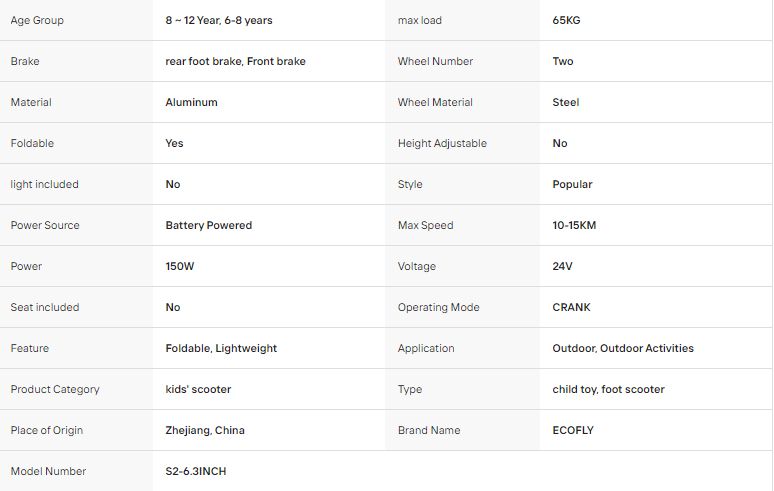Viewport: 774px width, 491px height.
Task: Click the max load value 65KG
Action: [x=566, y=20]
